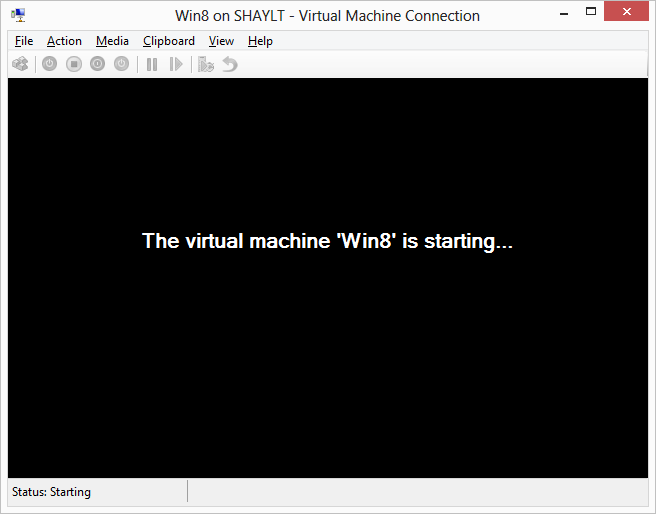Viewport: 656px width, 514px height.
Task: Open the File menu
Action: pos(24,41)
